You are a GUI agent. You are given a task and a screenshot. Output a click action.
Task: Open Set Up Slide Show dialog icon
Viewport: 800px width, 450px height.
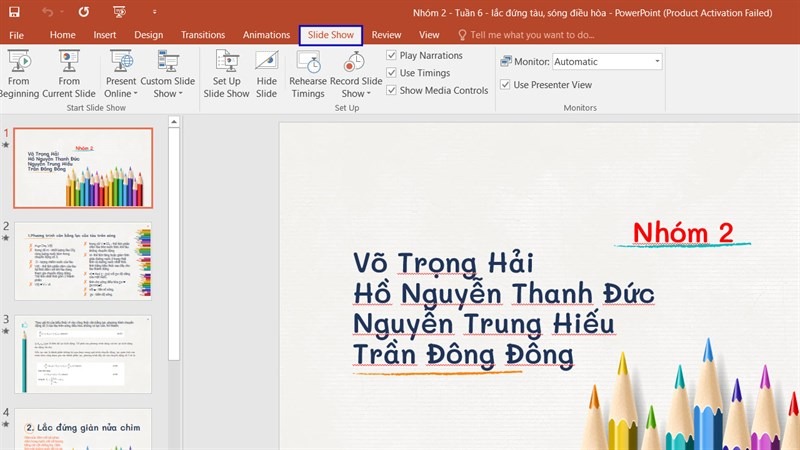pyautogui.click(x=227, y=61)
